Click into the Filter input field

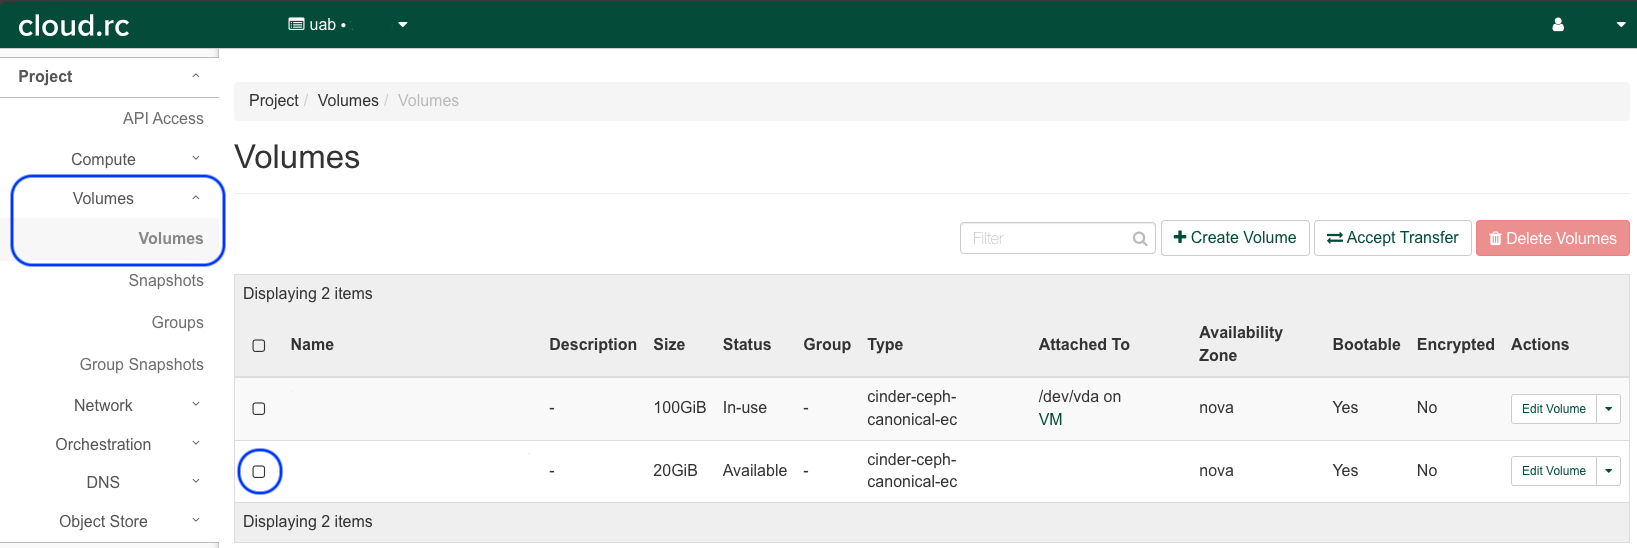click(x=1045, y=238)
